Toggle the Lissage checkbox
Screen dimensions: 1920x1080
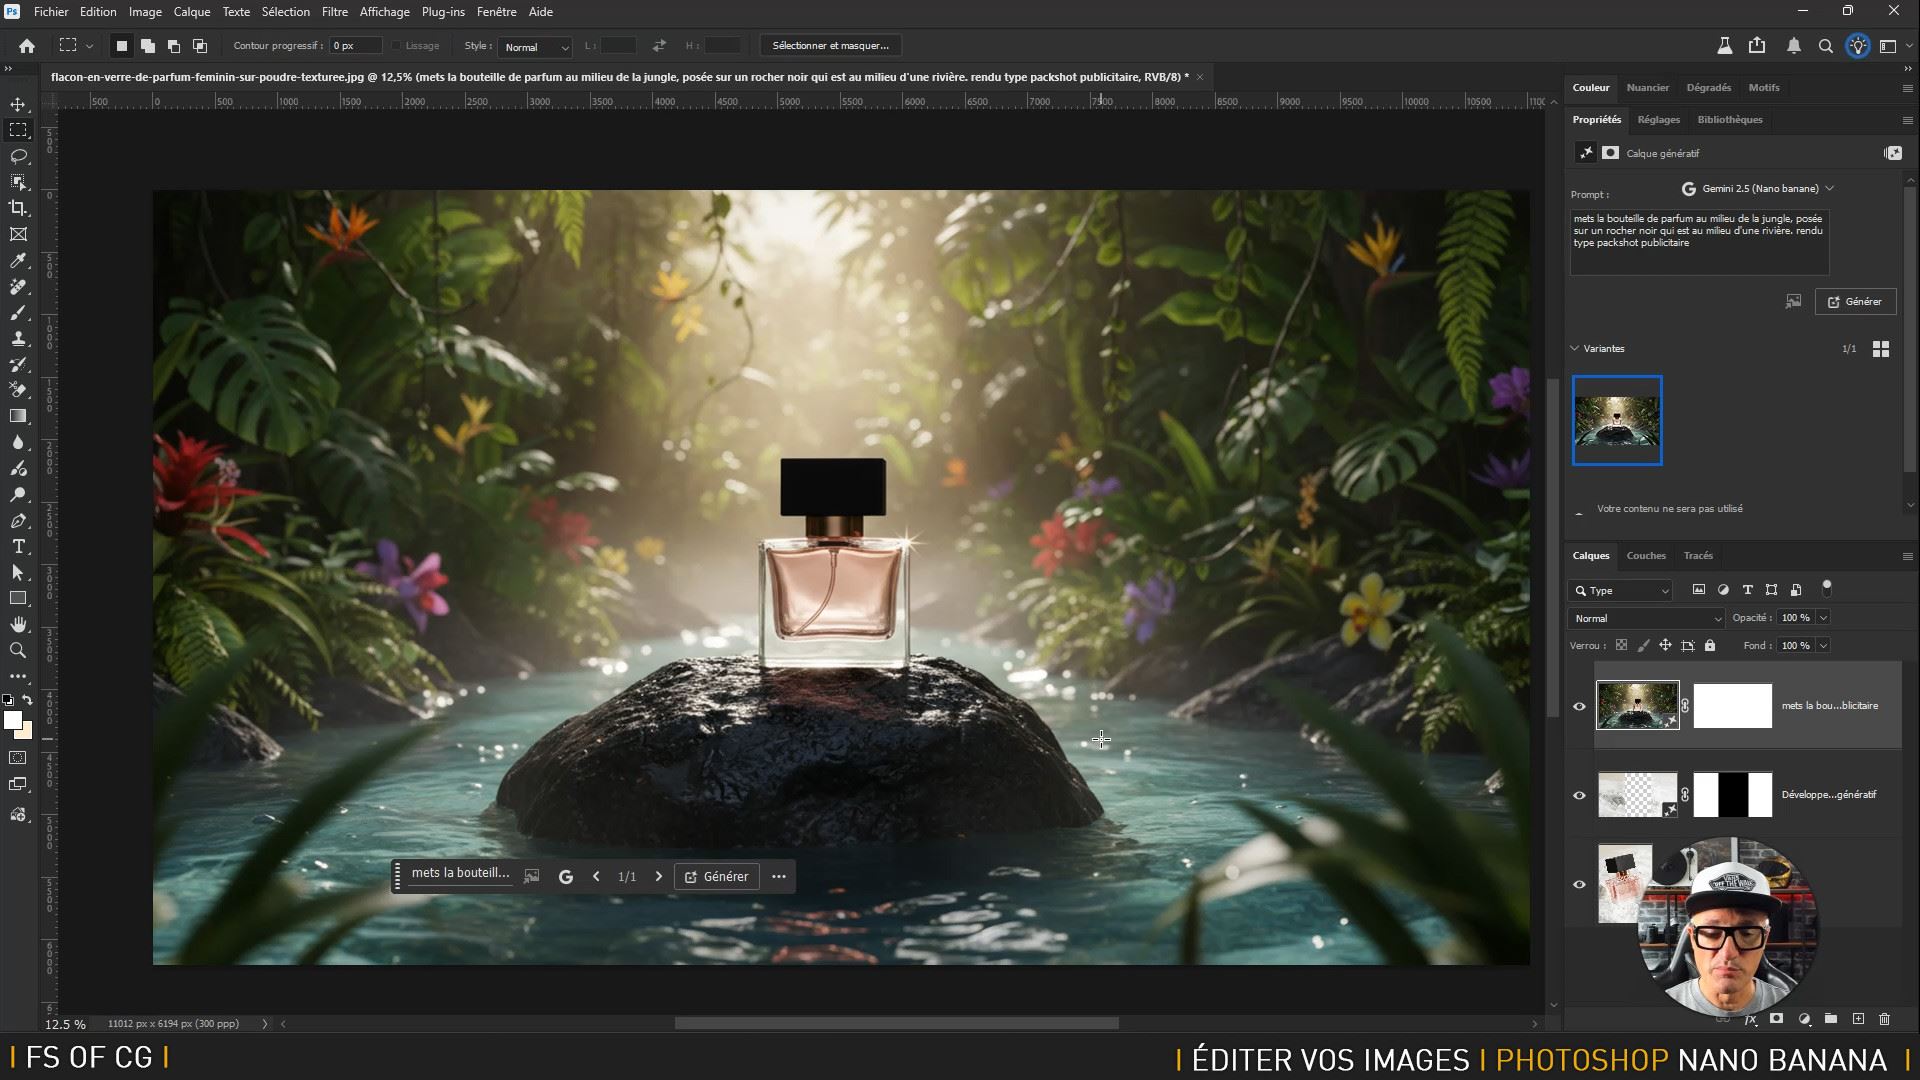pos(397,46)
